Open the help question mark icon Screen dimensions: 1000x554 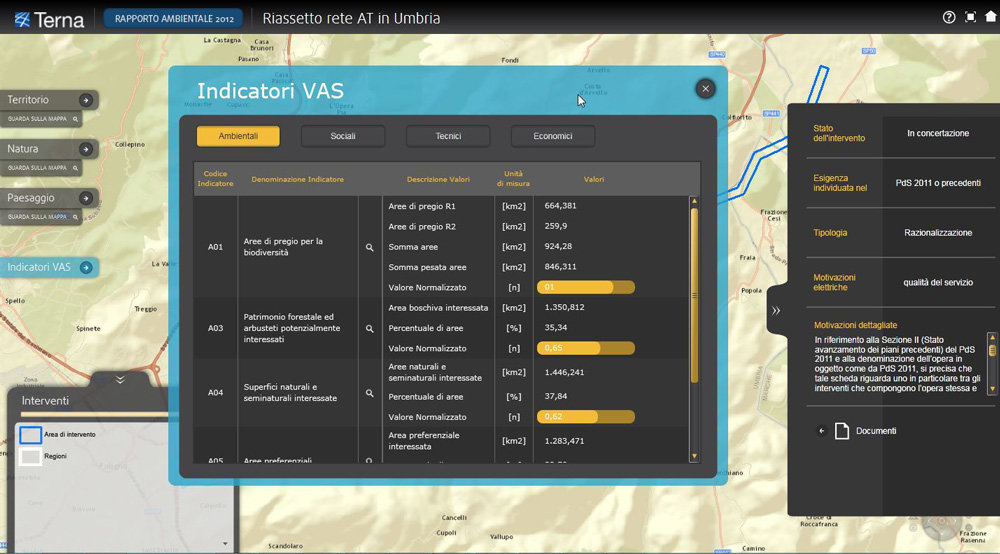[x=949, y=17]
